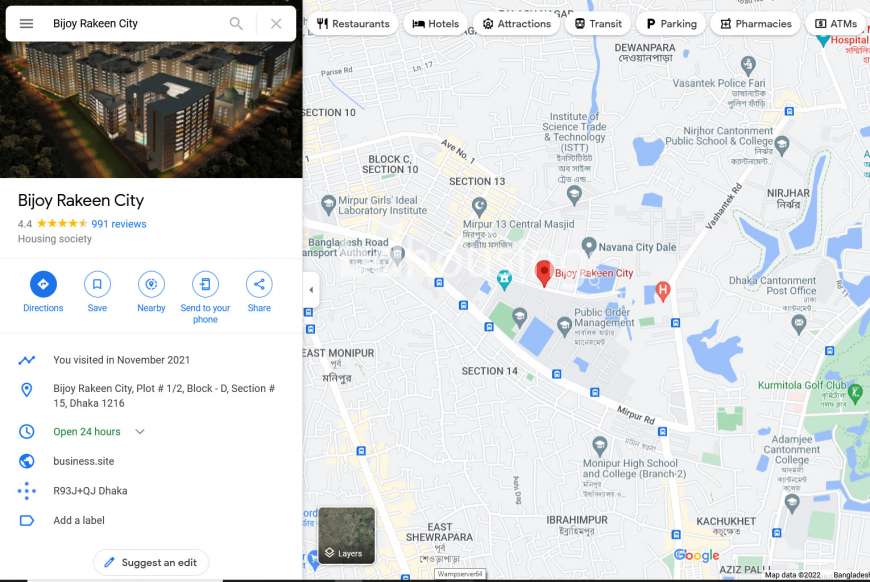Filter map by Restaurants

pyautogui.click(x=353, y=24)
